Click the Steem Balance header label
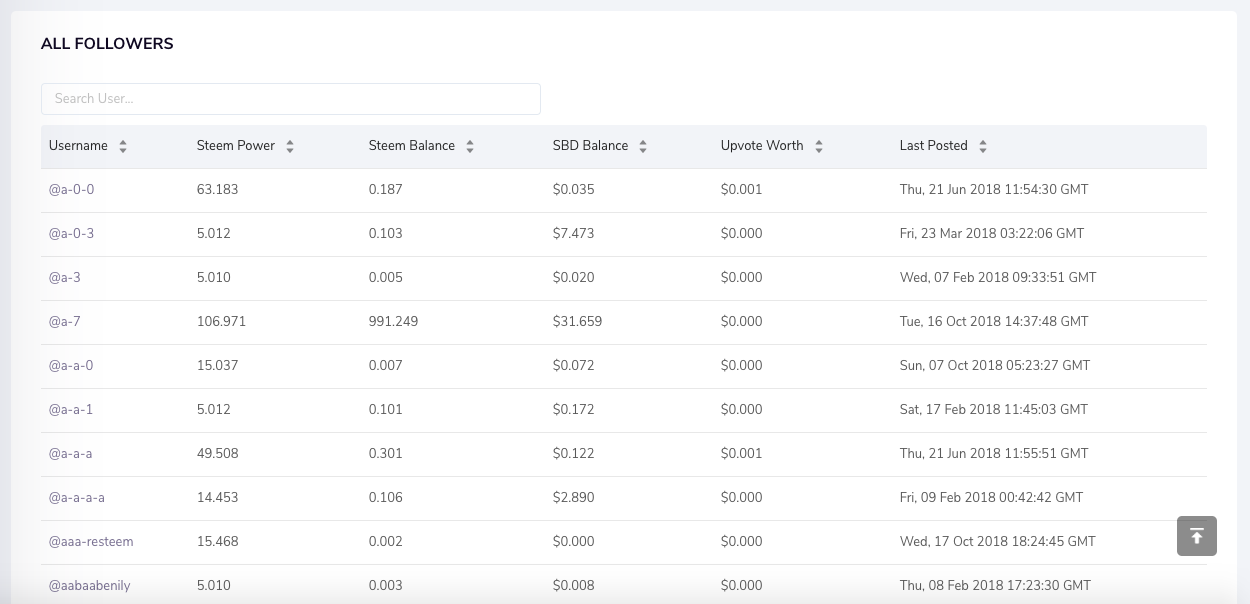This screenshot has width=1250, height=604. coord(412,146)
